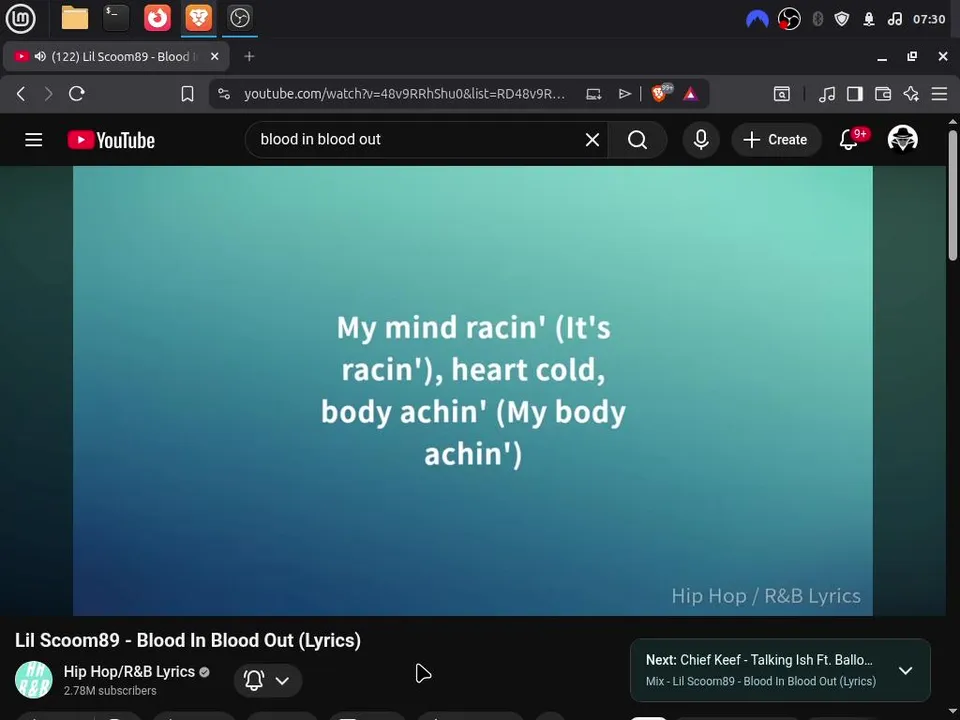Click the clock showing 07:30
The width and height of the screenshot is (960, 720).
[x=929, y=19]
